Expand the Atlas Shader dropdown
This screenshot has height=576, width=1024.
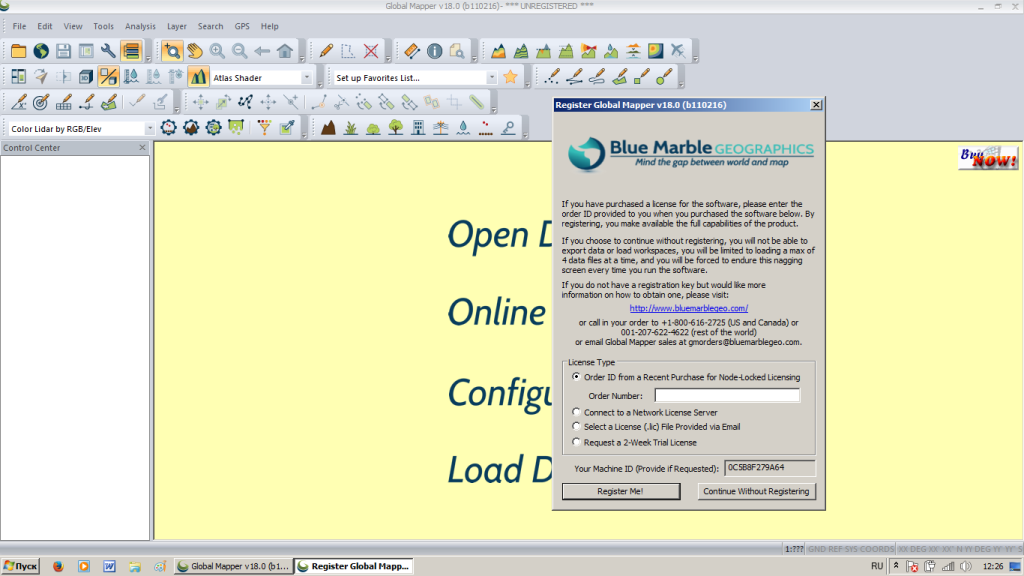306,78
